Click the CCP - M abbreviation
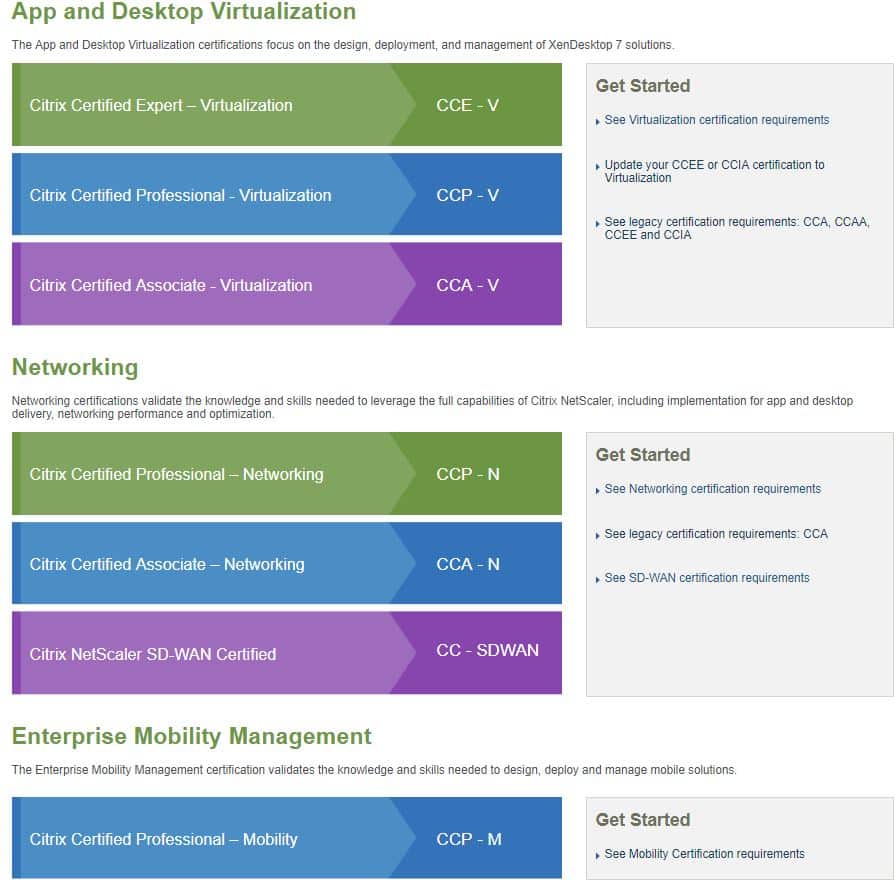 (469, 839)
